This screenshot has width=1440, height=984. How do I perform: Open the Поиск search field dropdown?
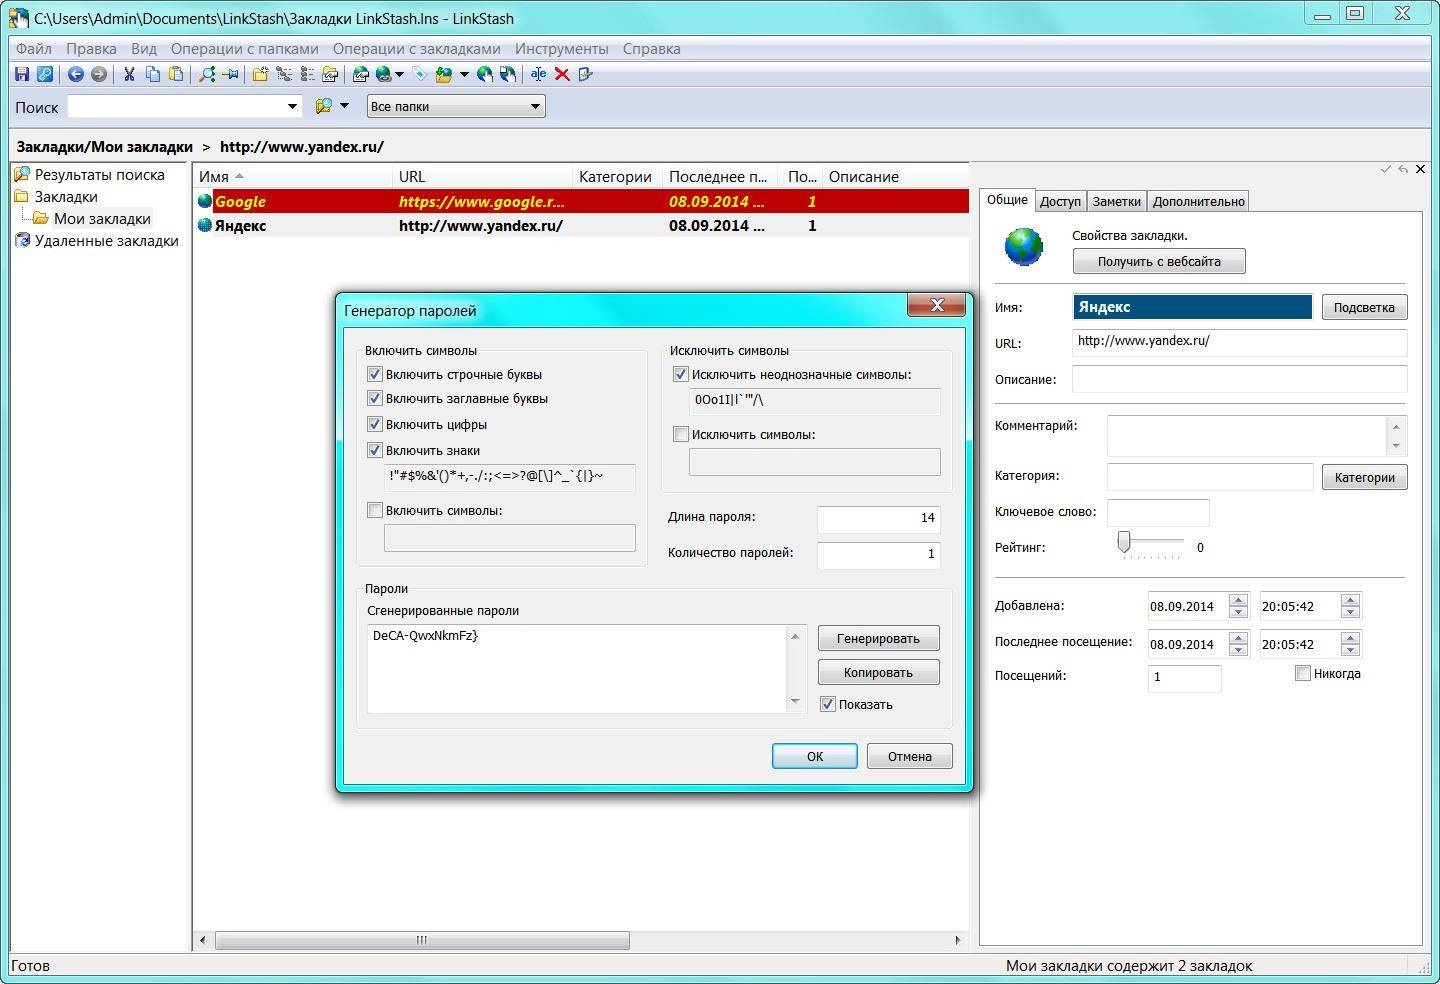pos(292,106)
